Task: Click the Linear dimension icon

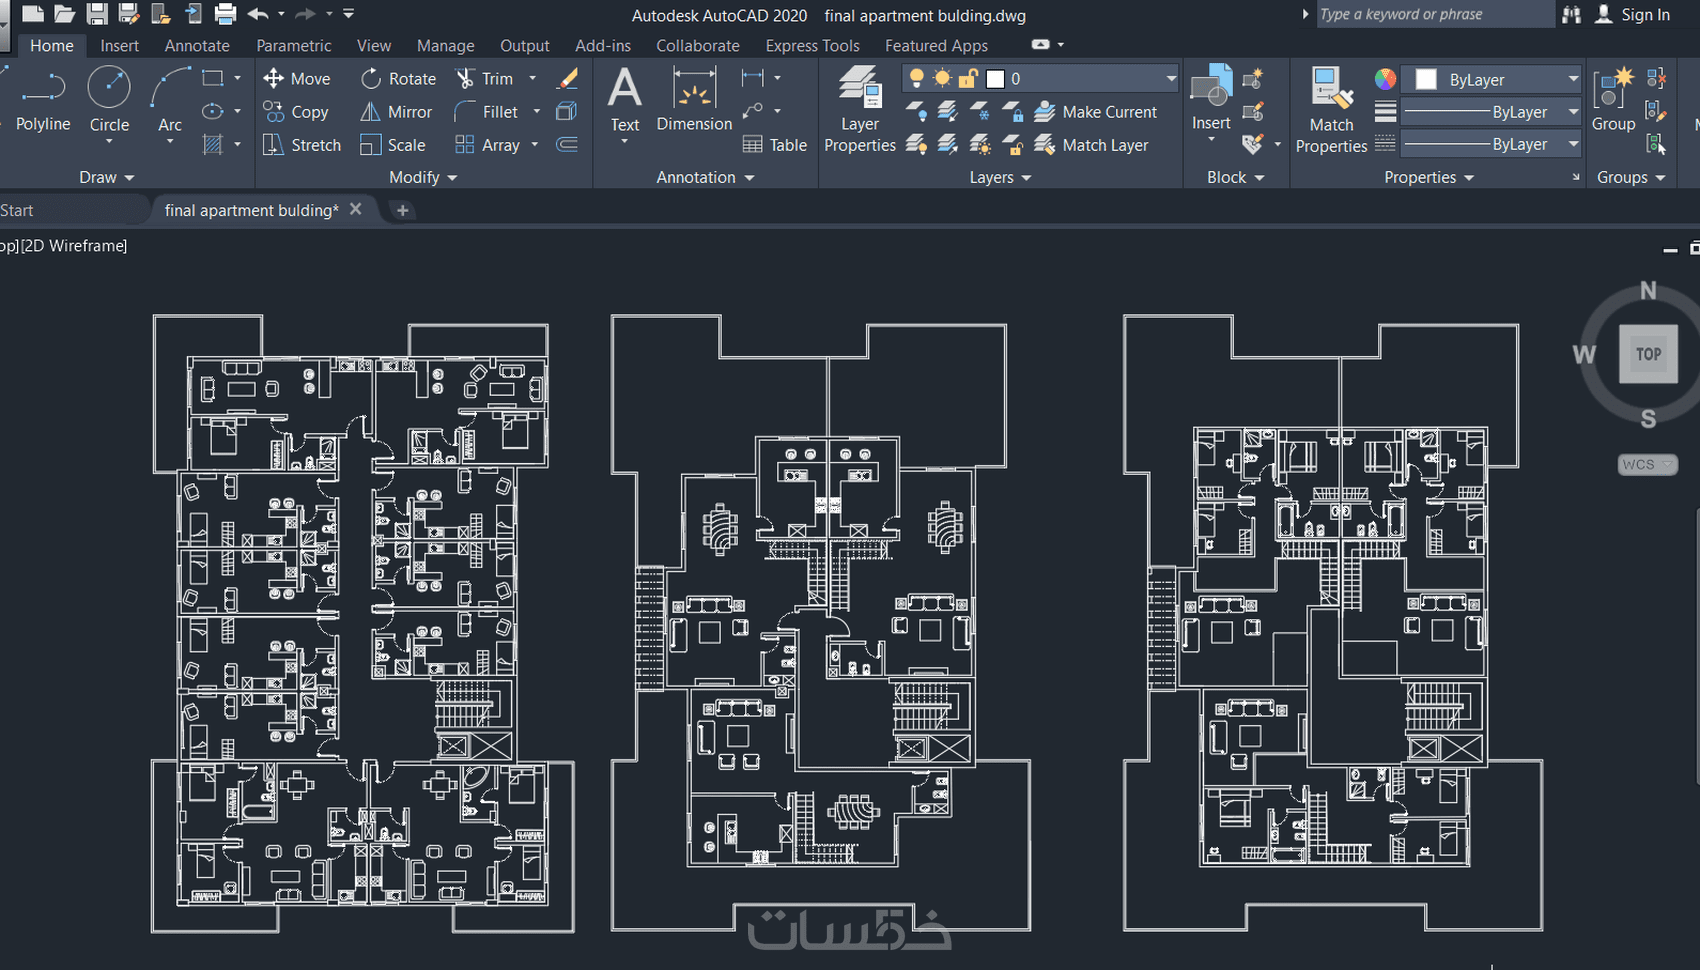Action: [753, 78]
